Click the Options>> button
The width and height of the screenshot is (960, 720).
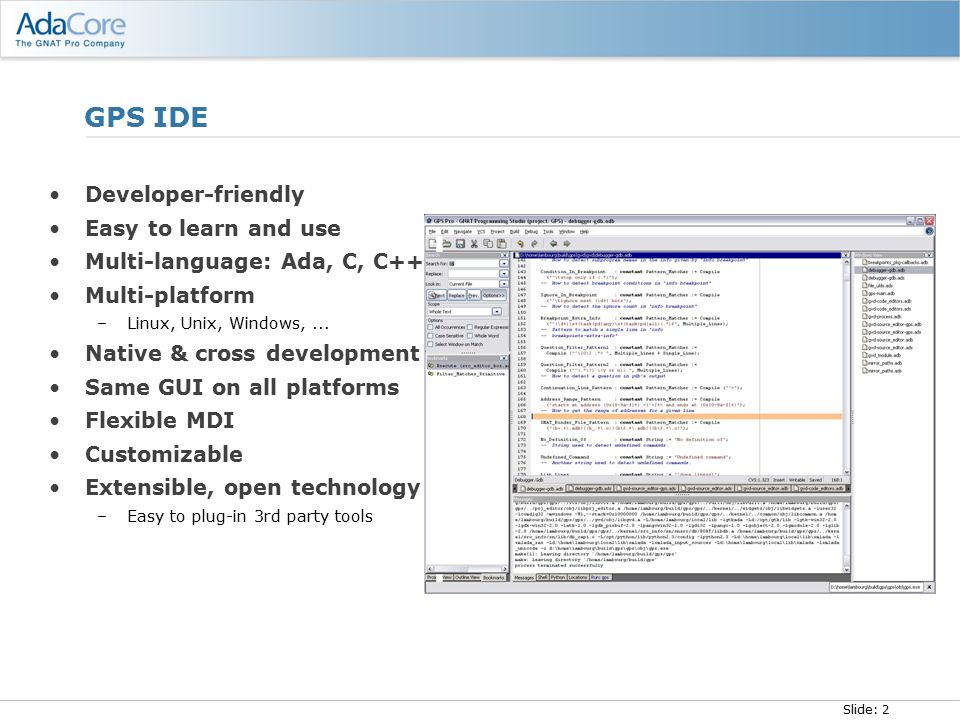494,295
